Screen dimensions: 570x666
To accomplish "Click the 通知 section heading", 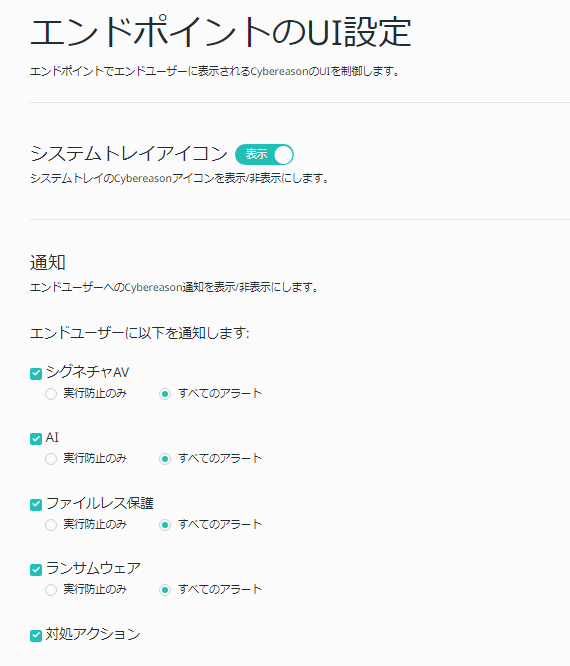I will point(48,262).
